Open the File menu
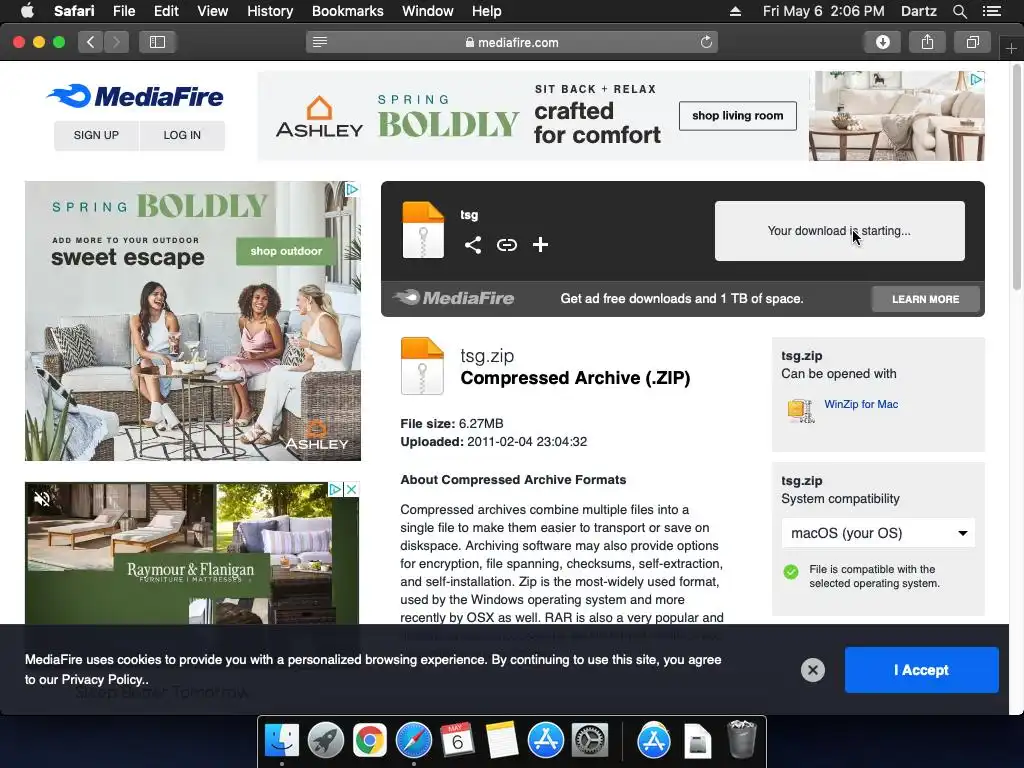1024x768 pixels. [124, 11]
